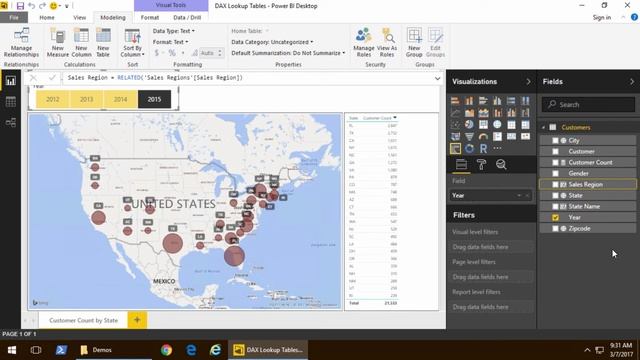This screenshot has width=640, height=360.
Task: Collapse the Customers table tree
Action: [x=543, y=127]
